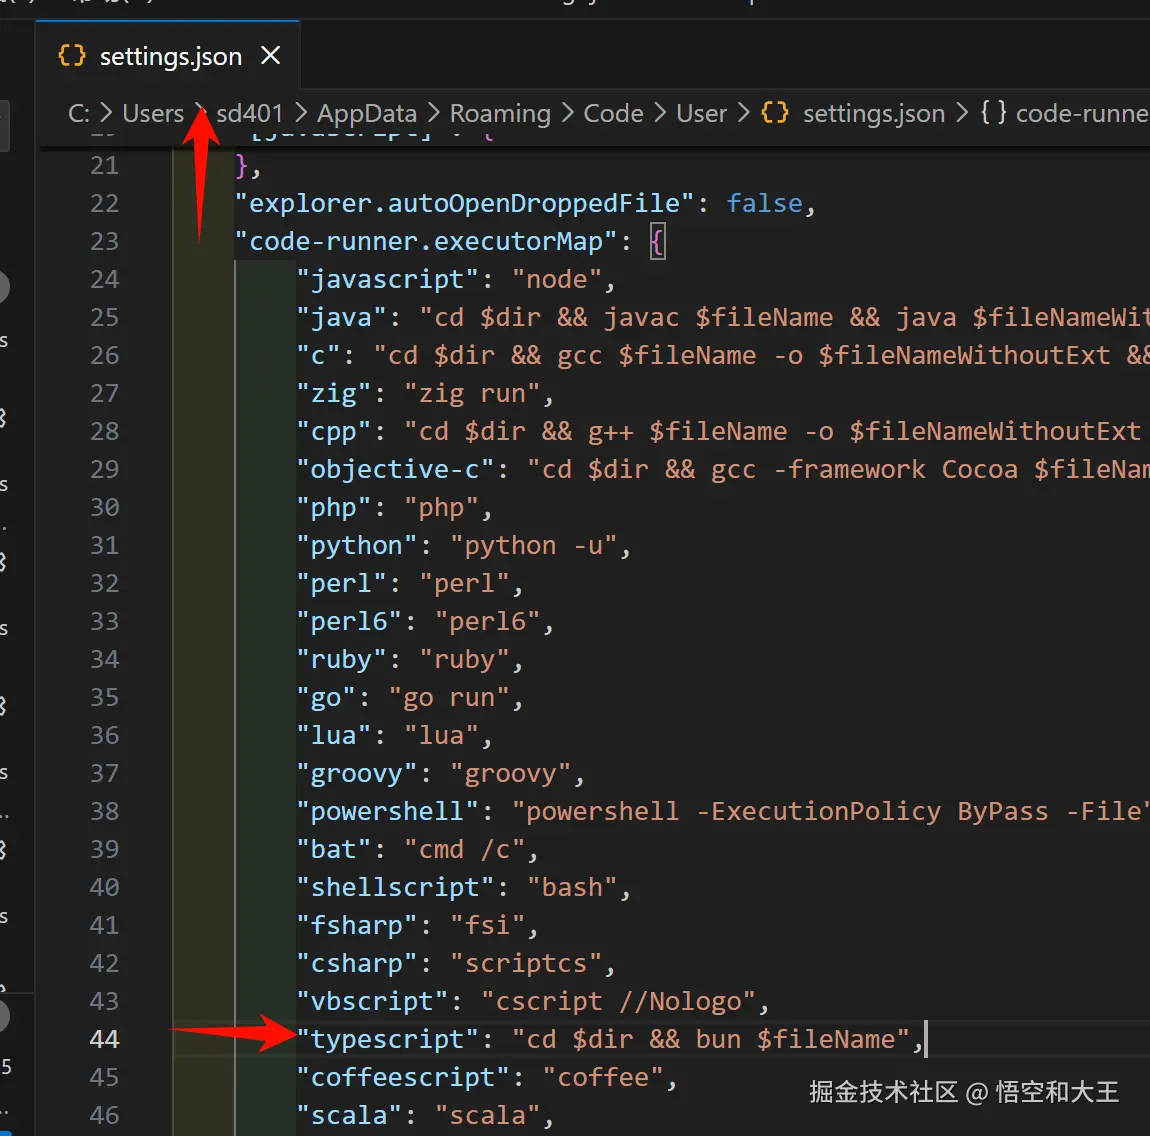Click the "cscript //Nologo" value
The width and height of the screenshot is (1150, 1136).
618,1002
